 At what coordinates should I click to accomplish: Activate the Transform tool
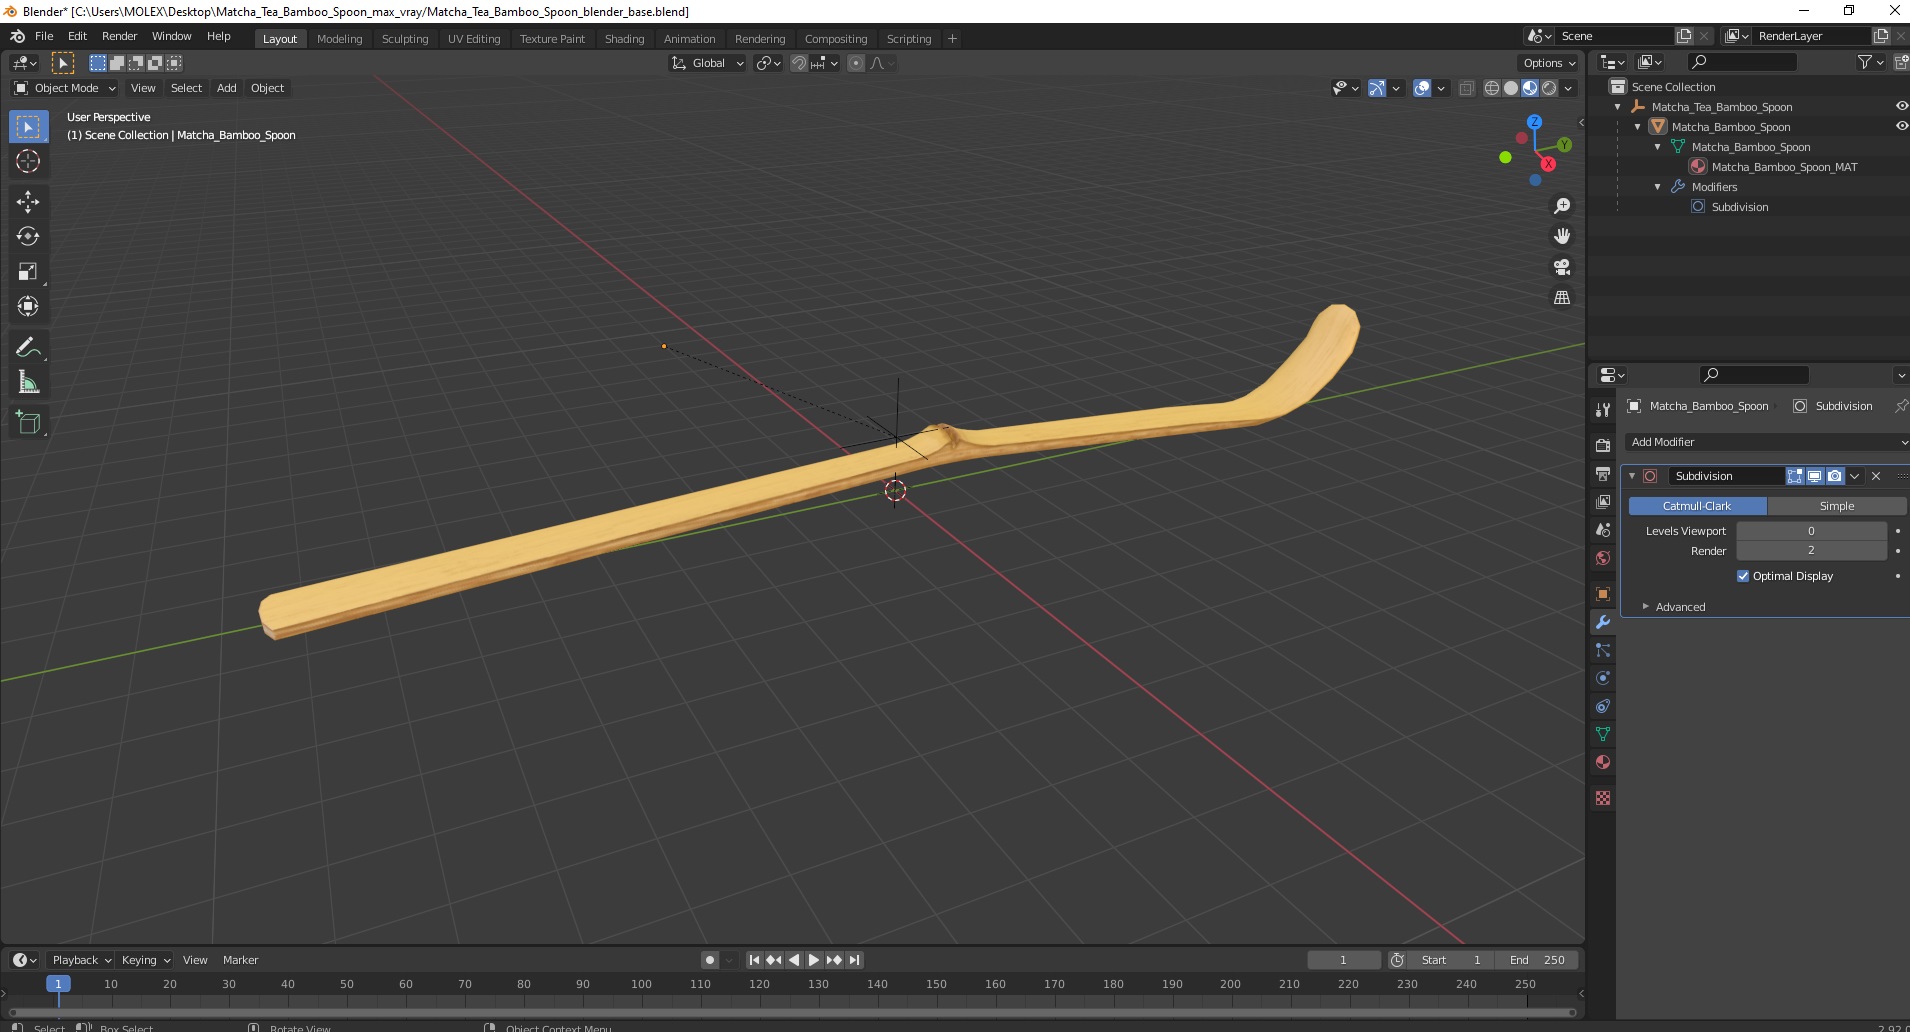click(28, 307)
